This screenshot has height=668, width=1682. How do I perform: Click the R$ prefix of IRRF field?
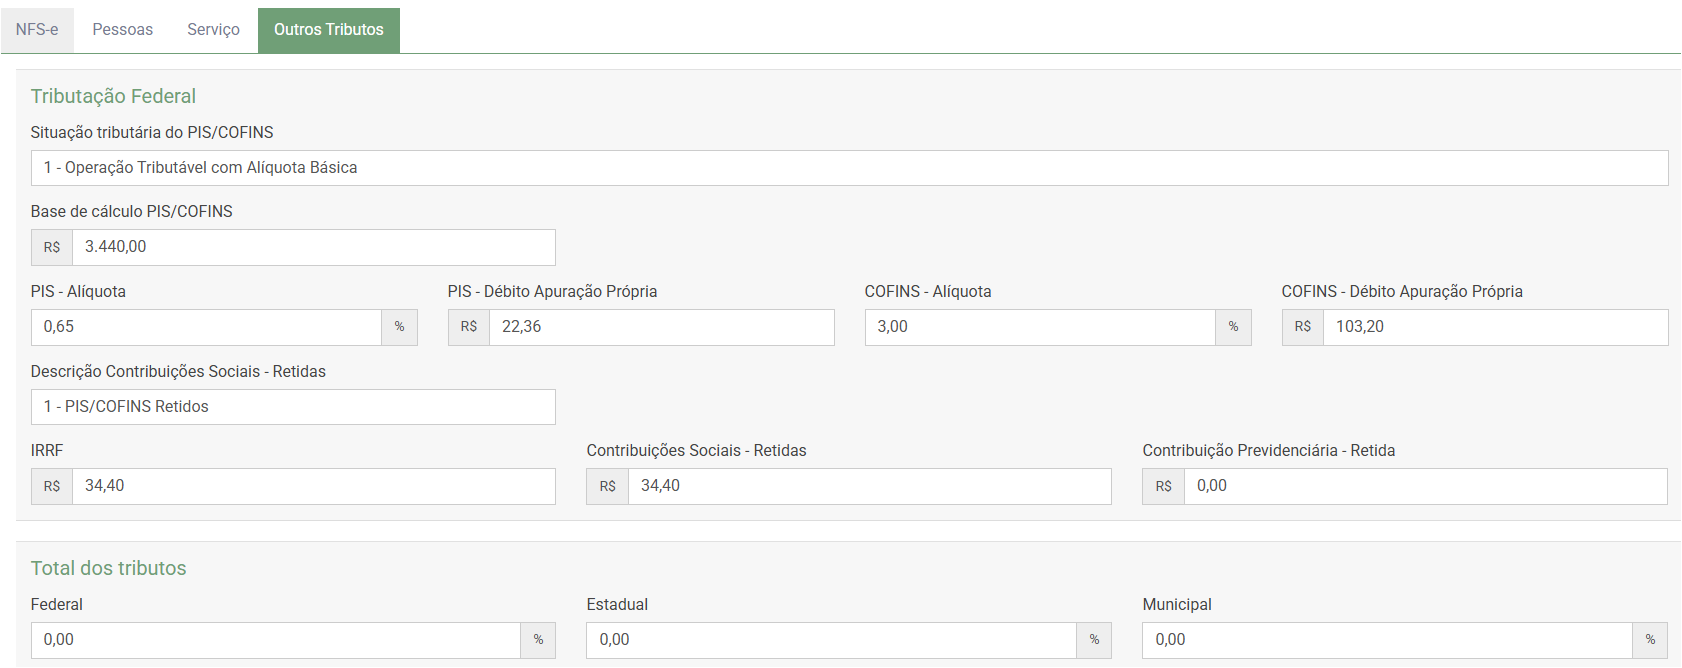52,486
